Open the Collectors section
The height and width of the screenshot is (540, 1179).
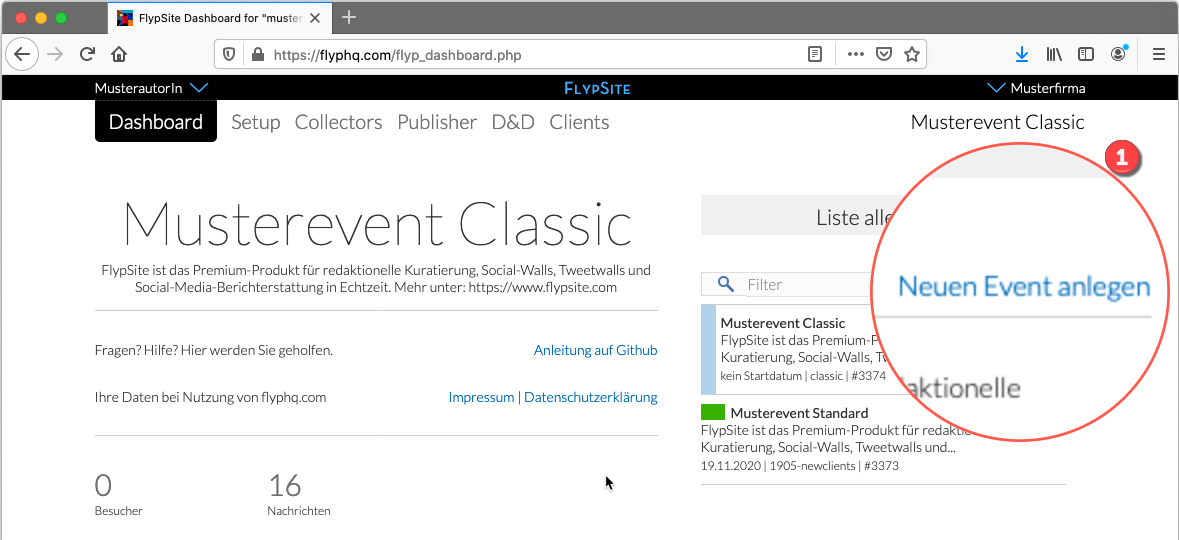[338, 122]
